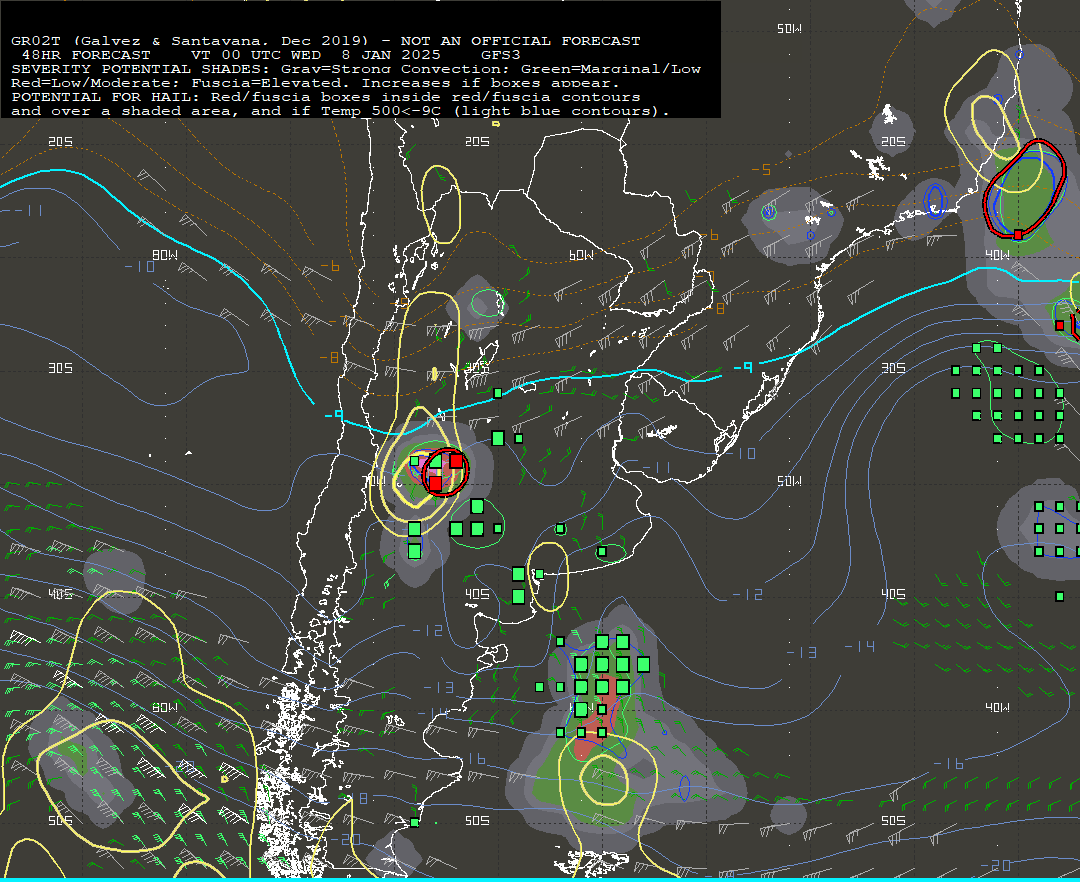The image size is (1080, 882).
Task: Click the "Red=Low/Moderate: Fuscia=Elevated" legend line
Action: (315, 83)
